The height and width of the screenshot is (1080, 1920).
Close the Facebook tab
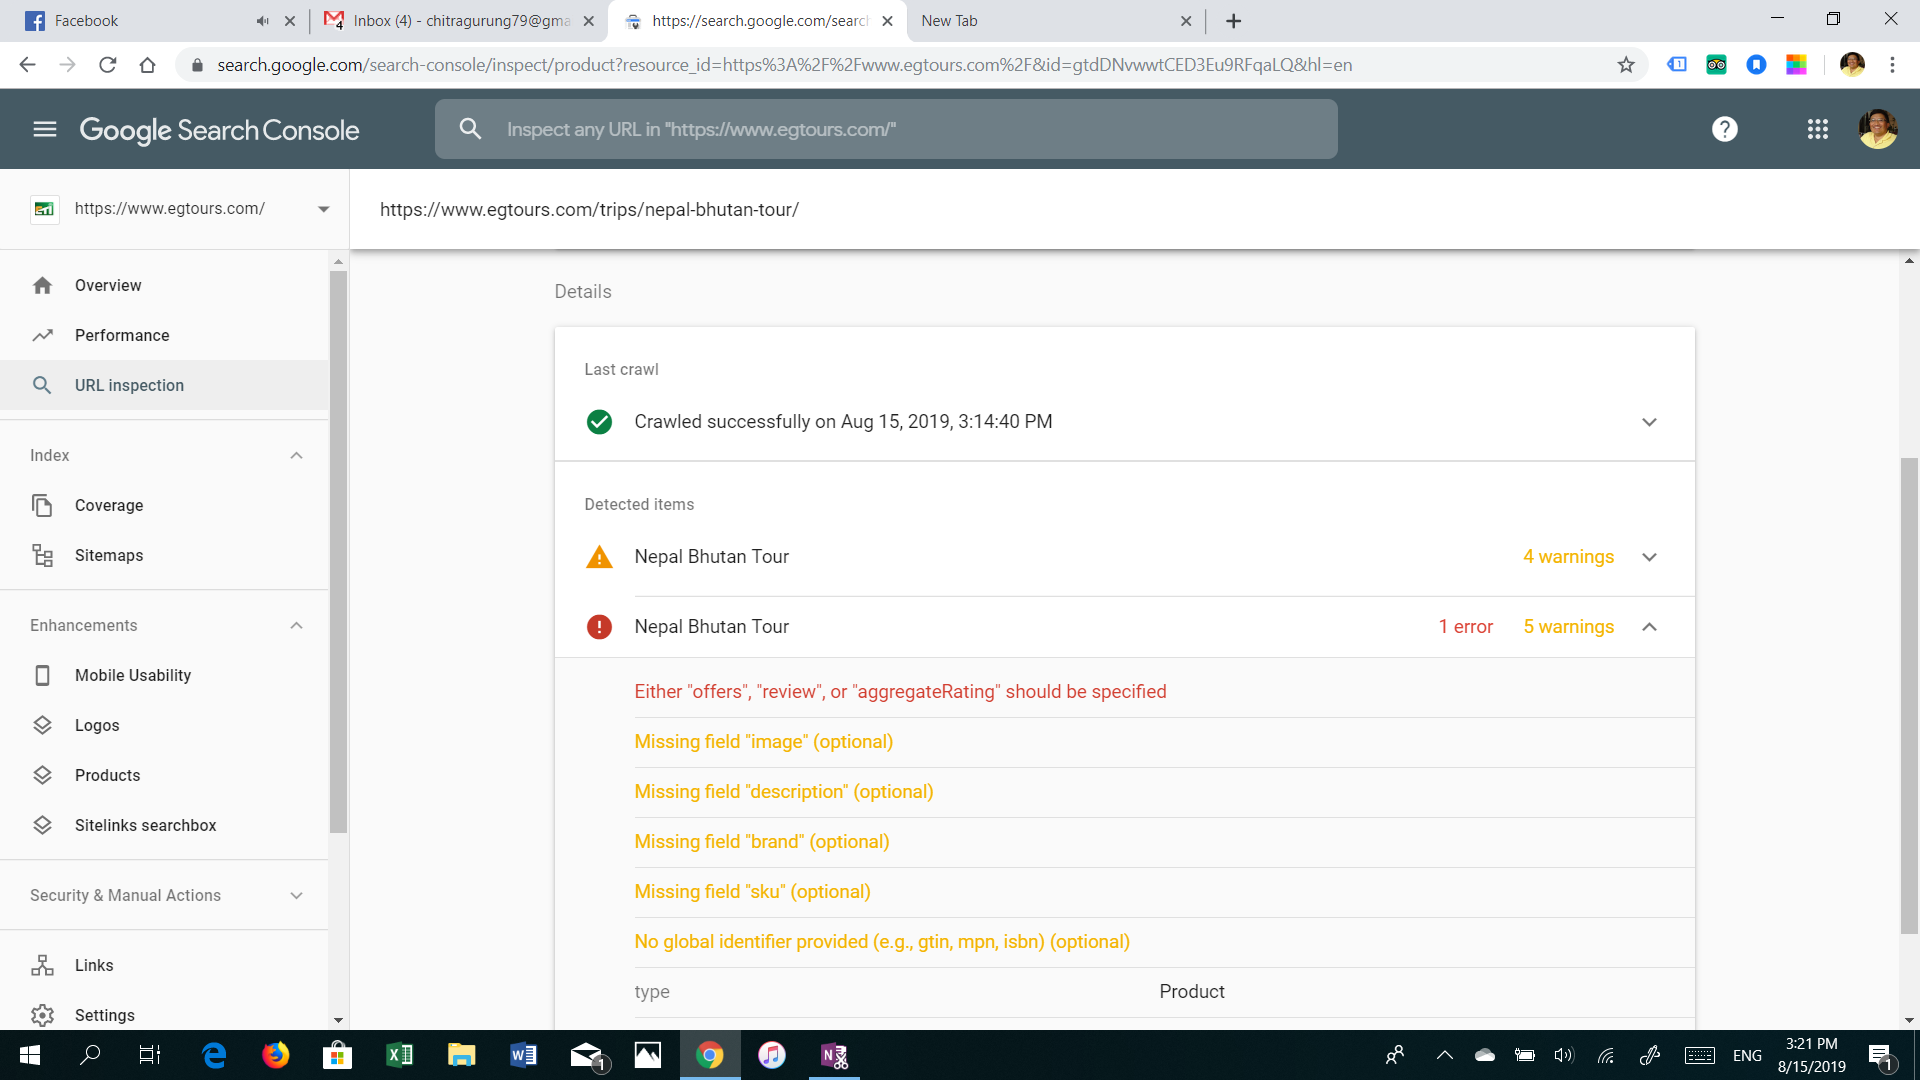coord(290,21)
